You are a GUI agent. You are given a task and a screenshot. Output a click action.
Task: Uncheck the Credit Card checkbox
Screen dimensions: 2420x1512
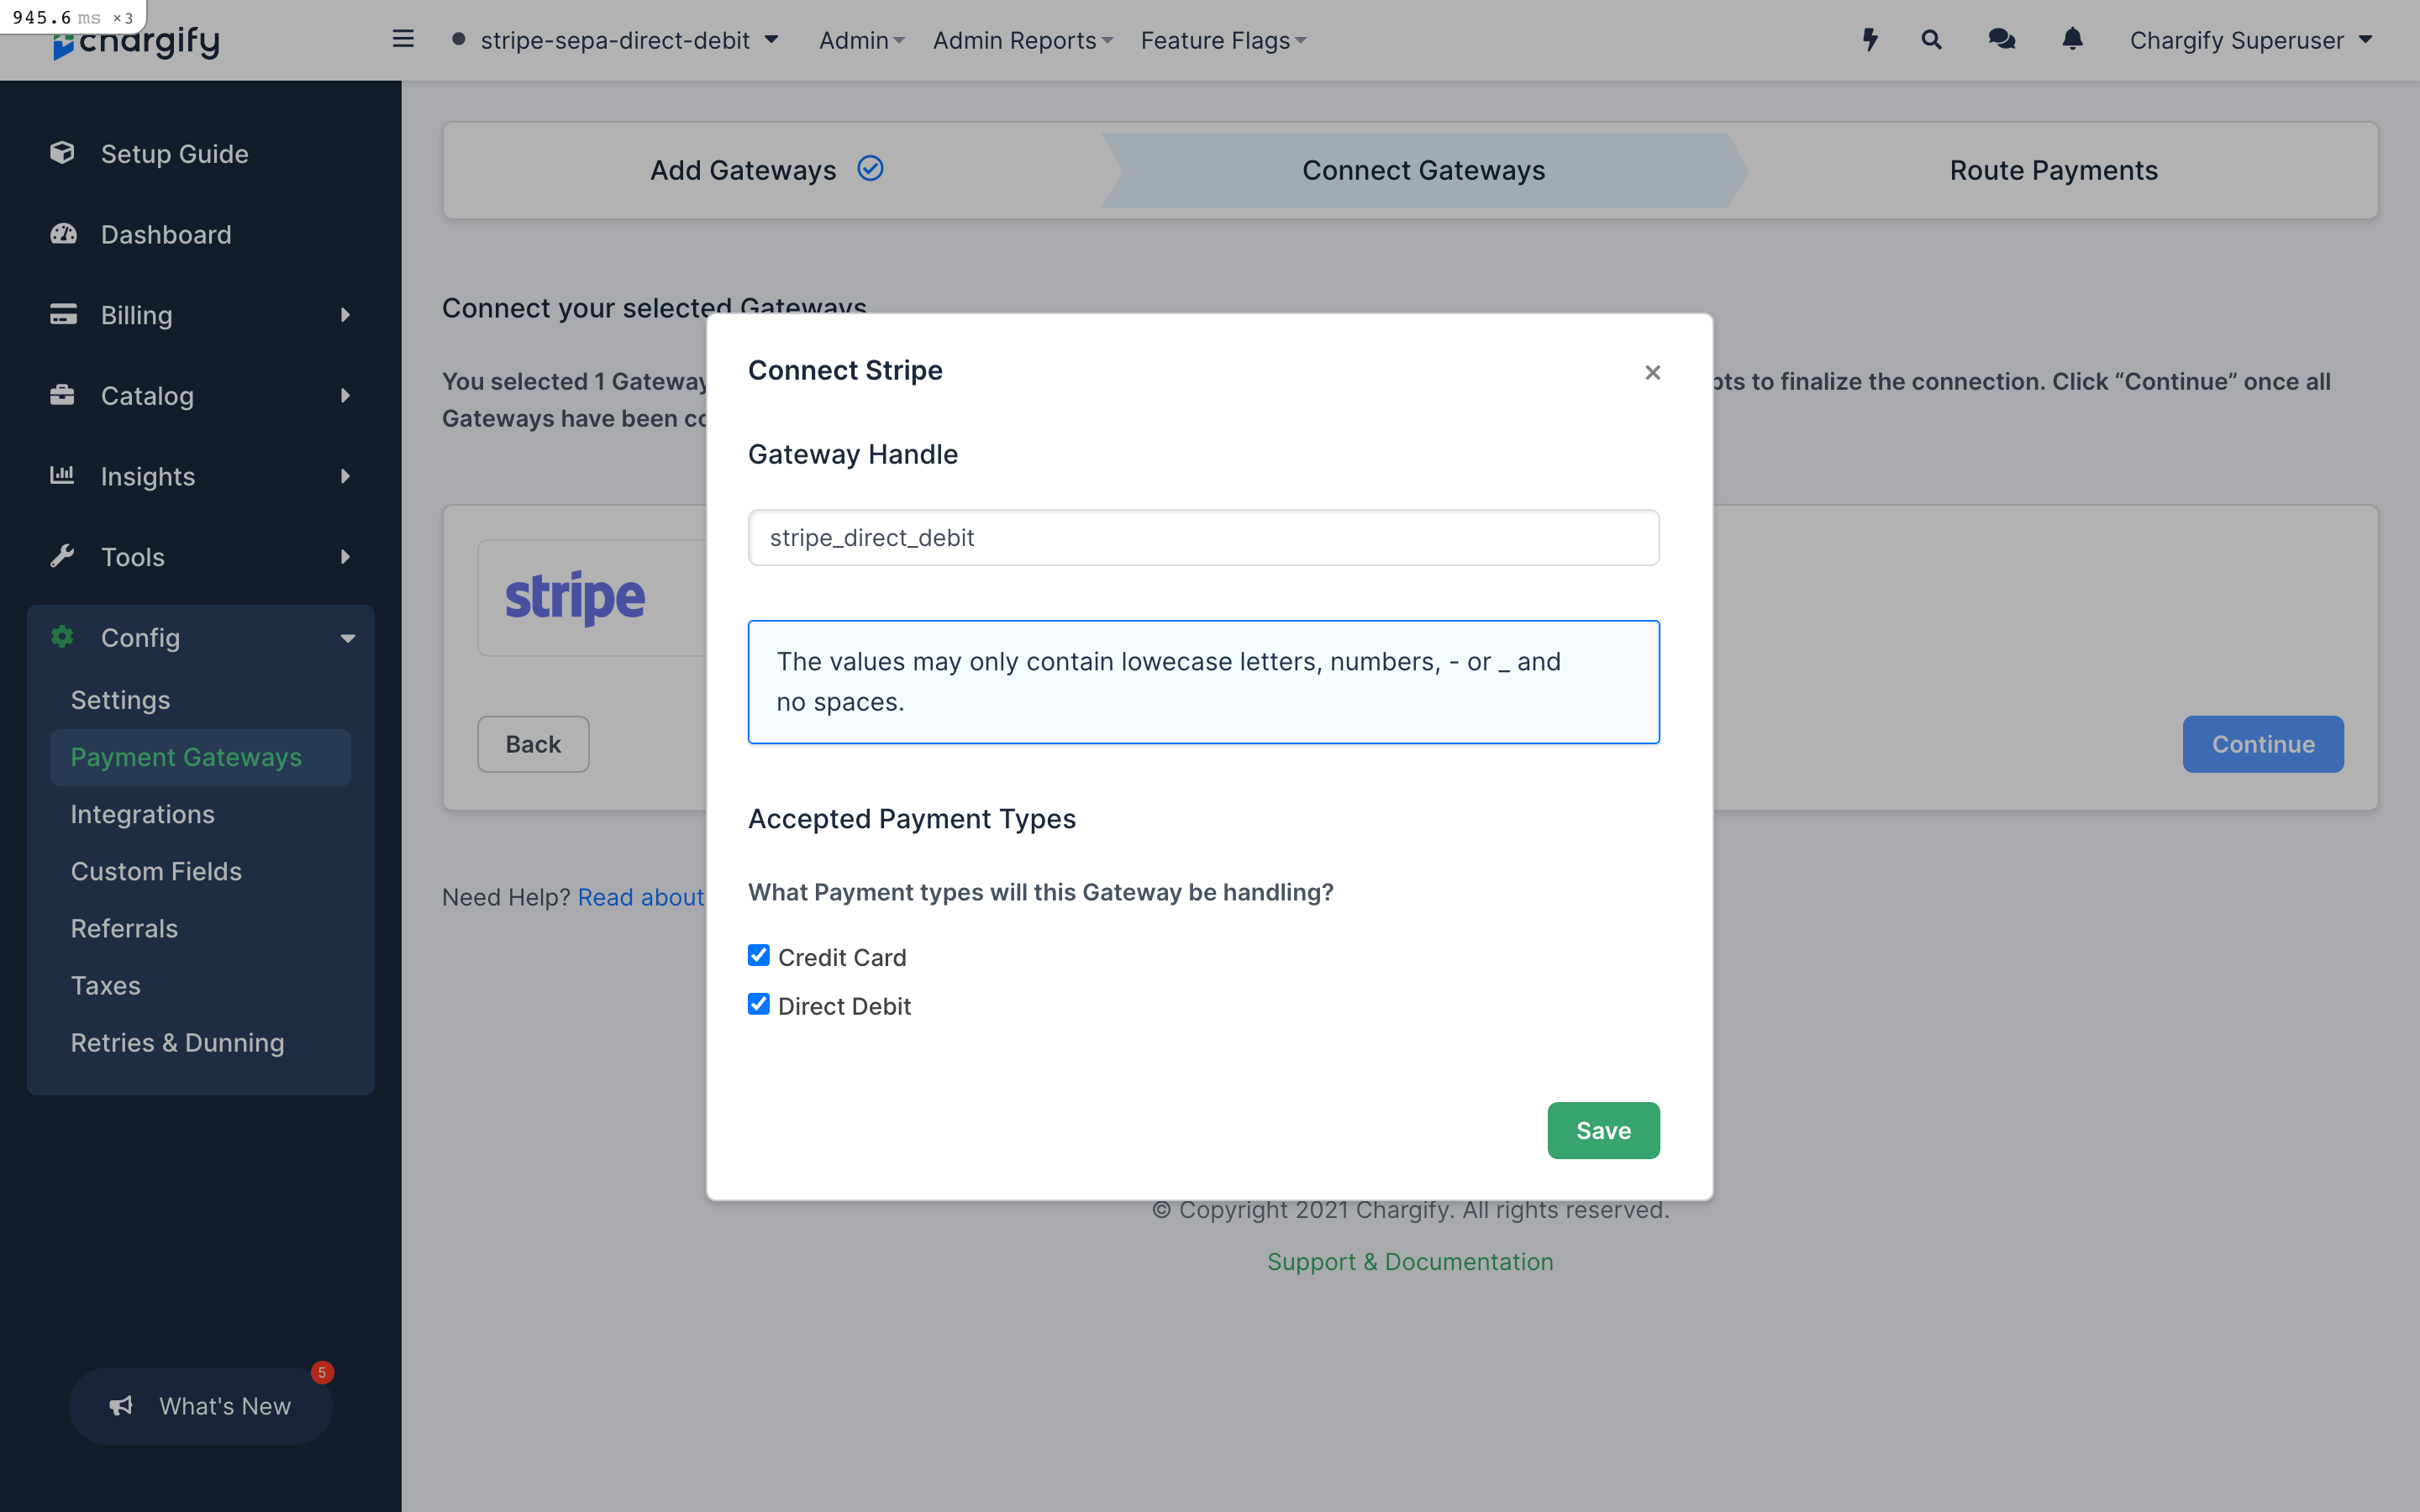pyautogui.click(x=759, y=955)
